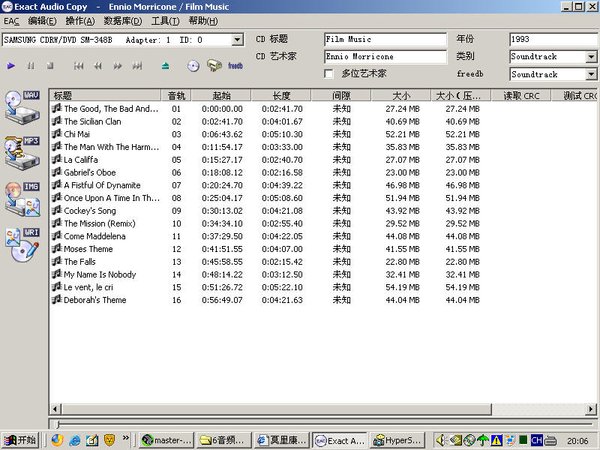The height and width of the screenshot is (450, 600).
Task: Open the 操作(A) menu
Action: pos(80,21)
